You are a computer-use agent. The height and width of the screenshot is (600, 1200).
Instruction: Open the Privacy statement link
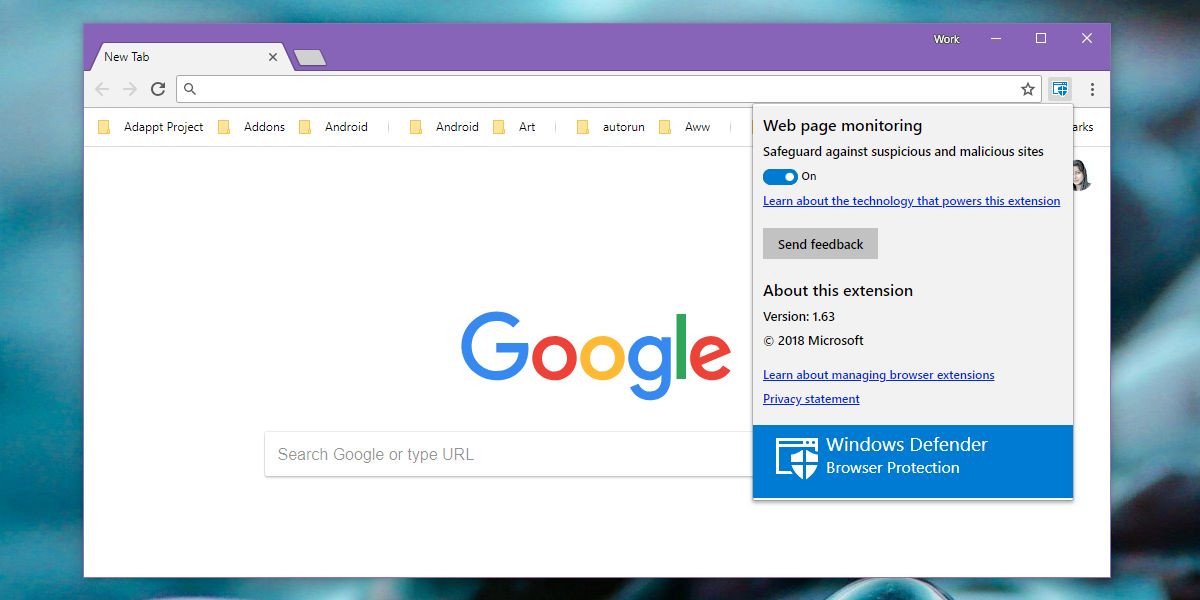point(811,399)
